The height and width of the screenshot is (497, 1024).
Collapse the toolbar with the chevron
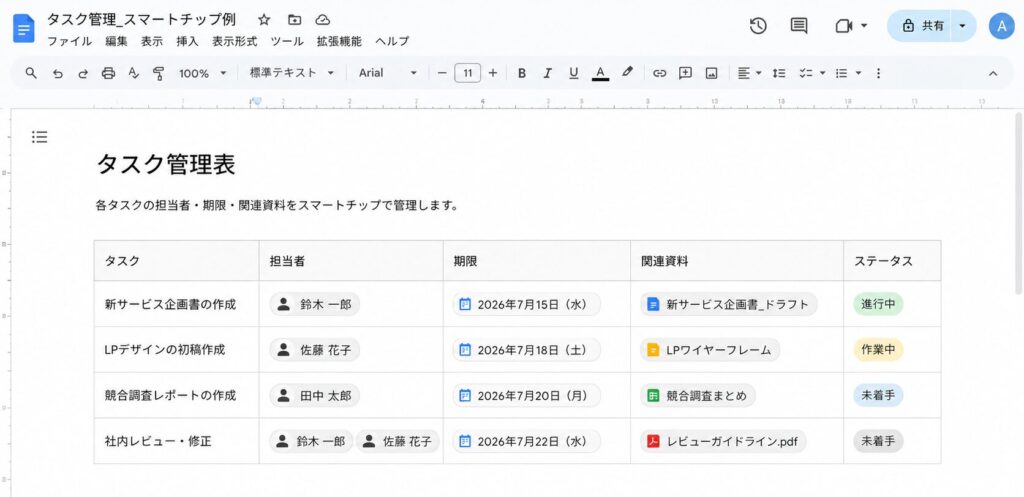[993, 73]
